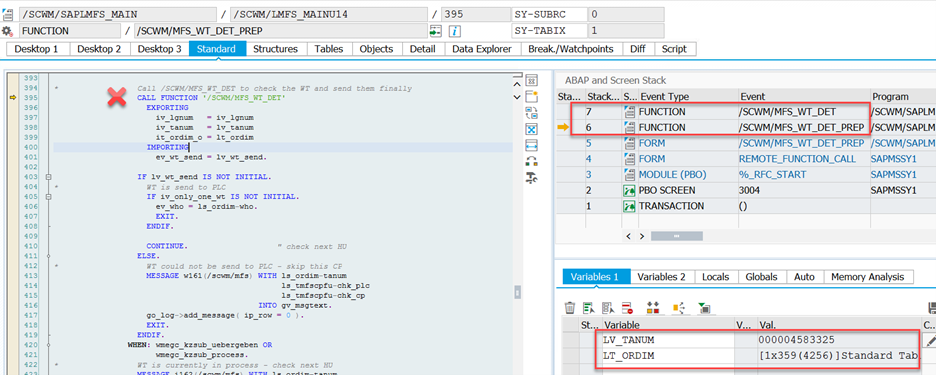This screenshot has height=375, width=936.
Task: Click the program document icon at top left
Action: click(7, 14)
